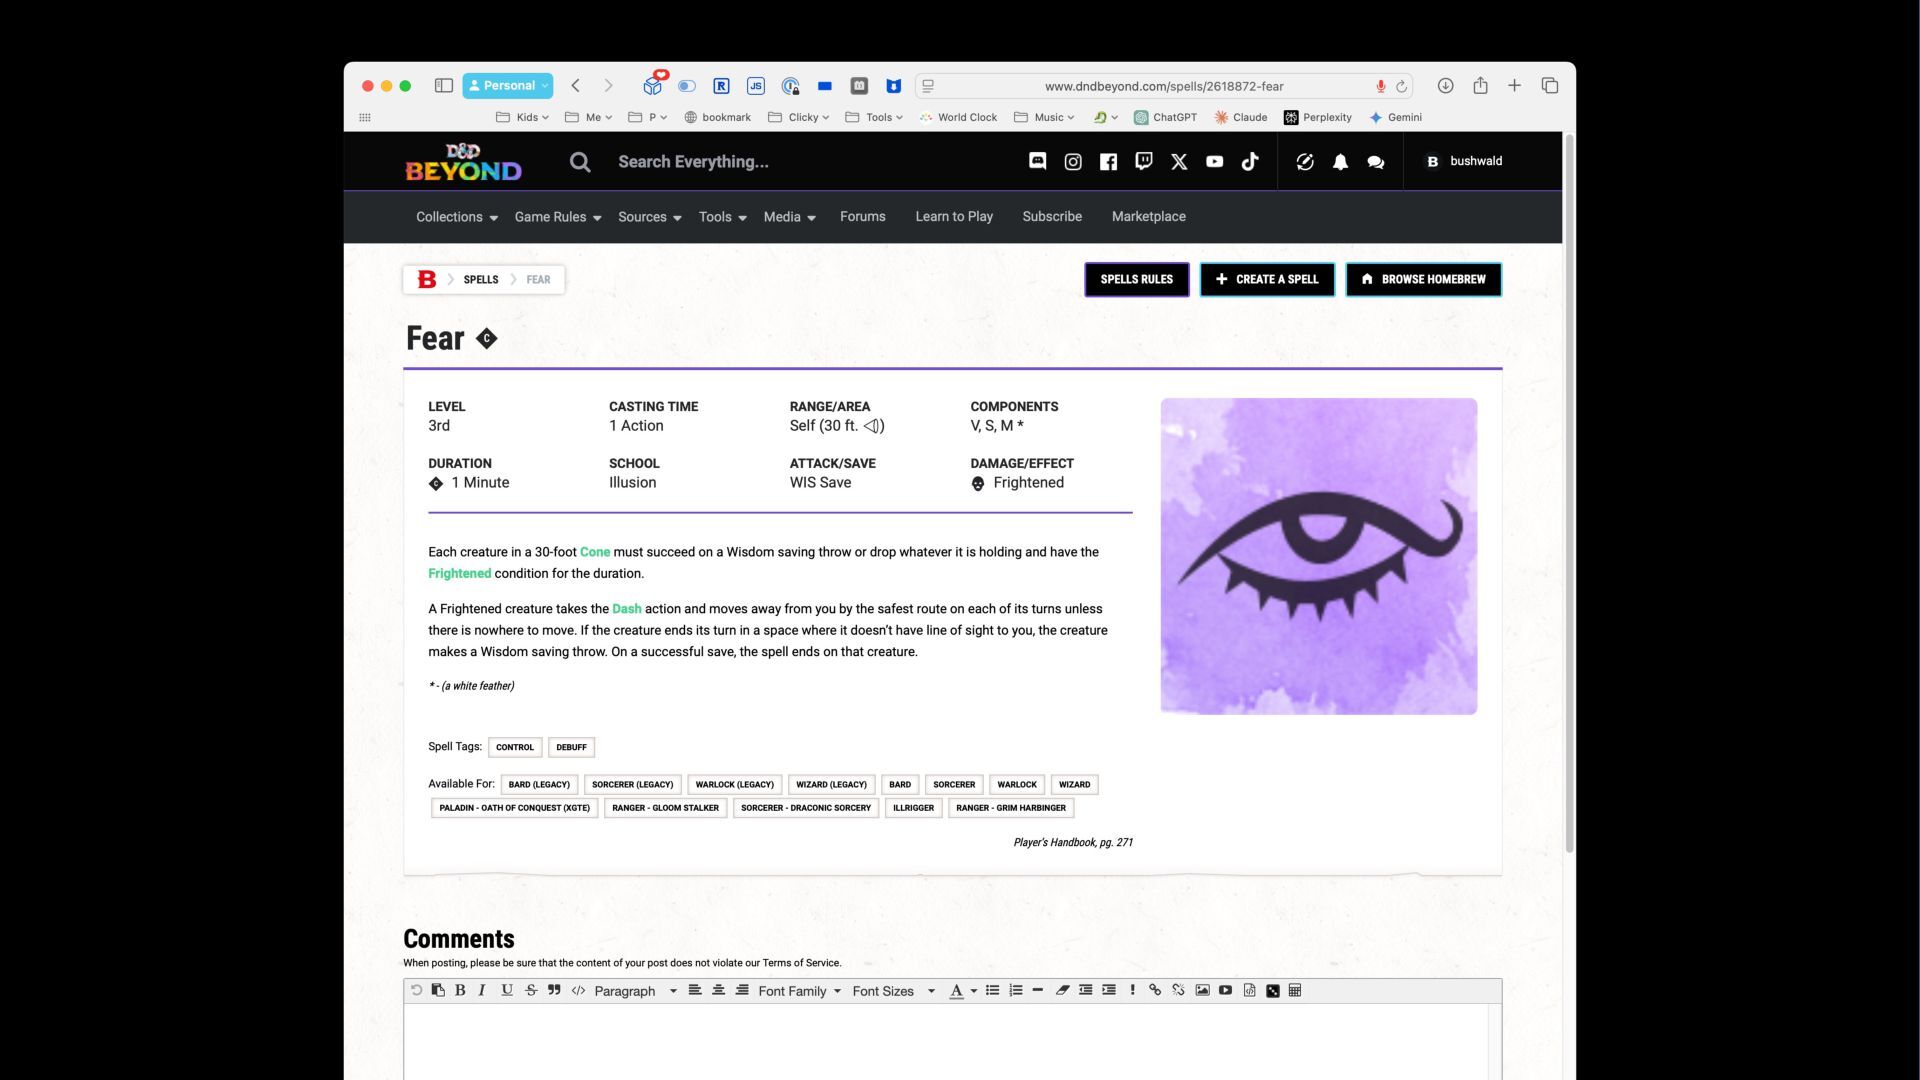This screenshot has width=1920, height=1080.
Task: Click the CONTROL spell tag
Action: coord(515,747)
